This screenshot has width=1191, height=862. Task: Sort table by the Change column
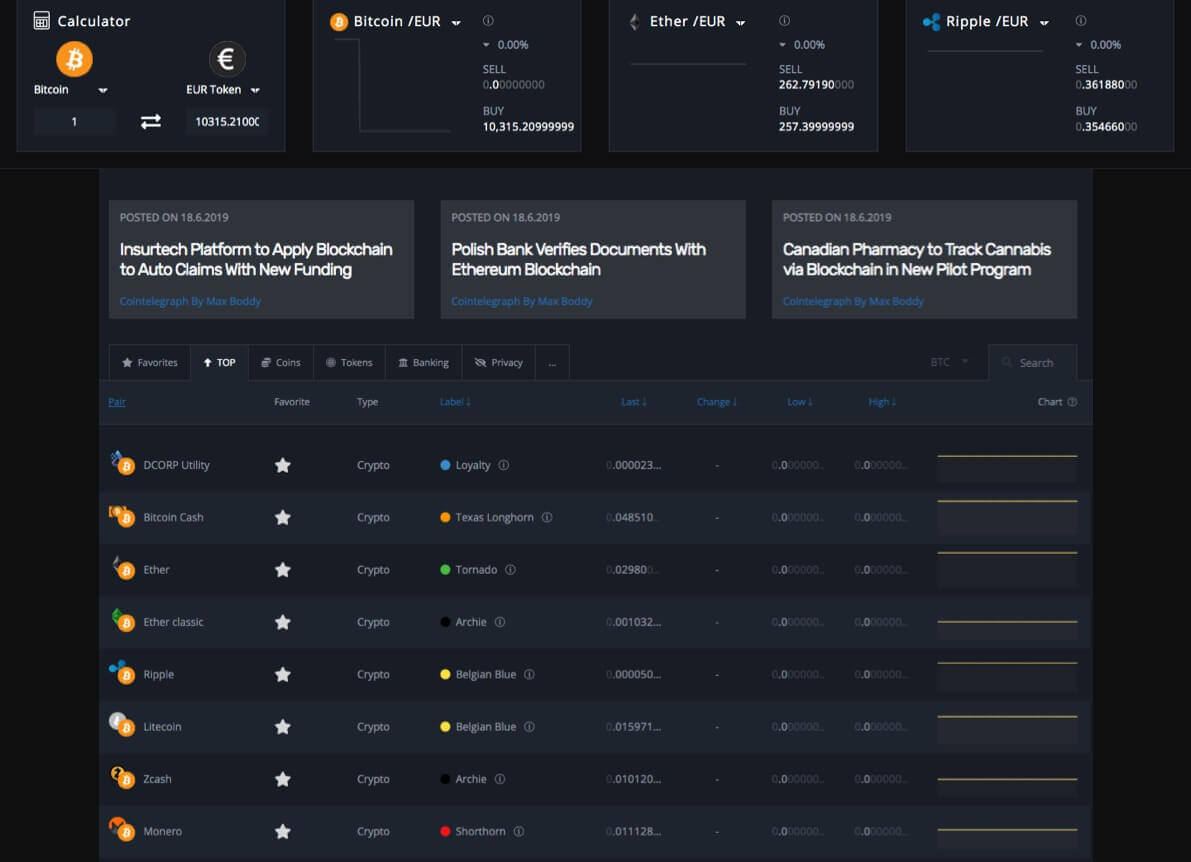pyautogui.click(x=716, y=402)
